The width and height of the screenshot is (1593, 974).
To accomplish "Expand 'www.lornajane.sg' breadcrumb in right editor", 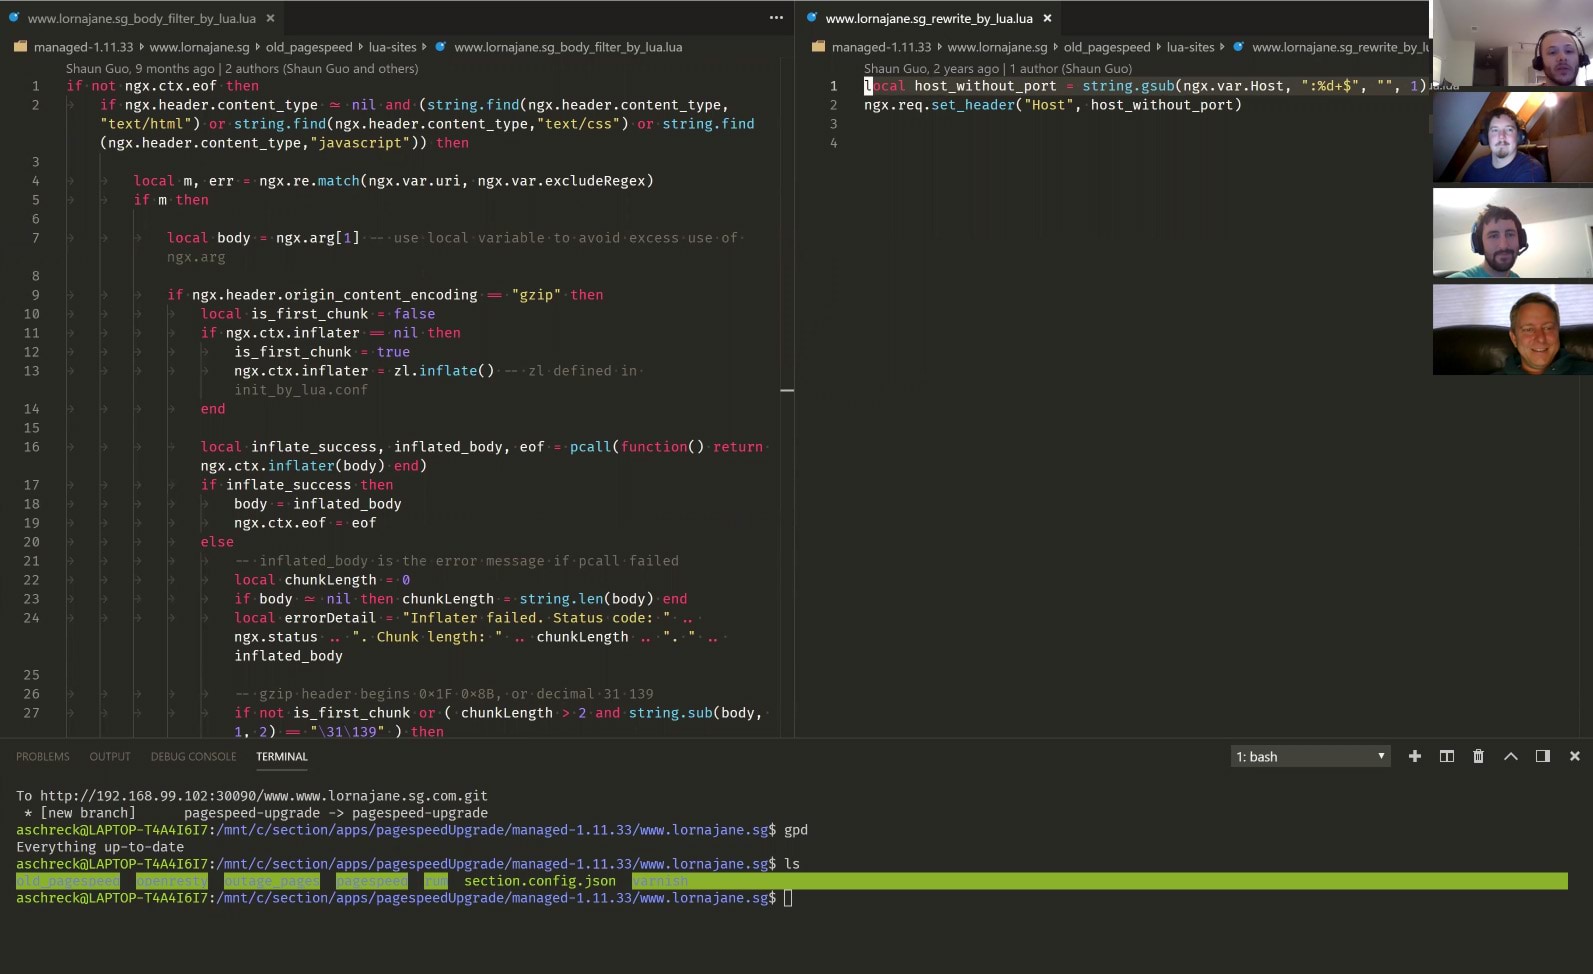I will [x=997, y=47].
